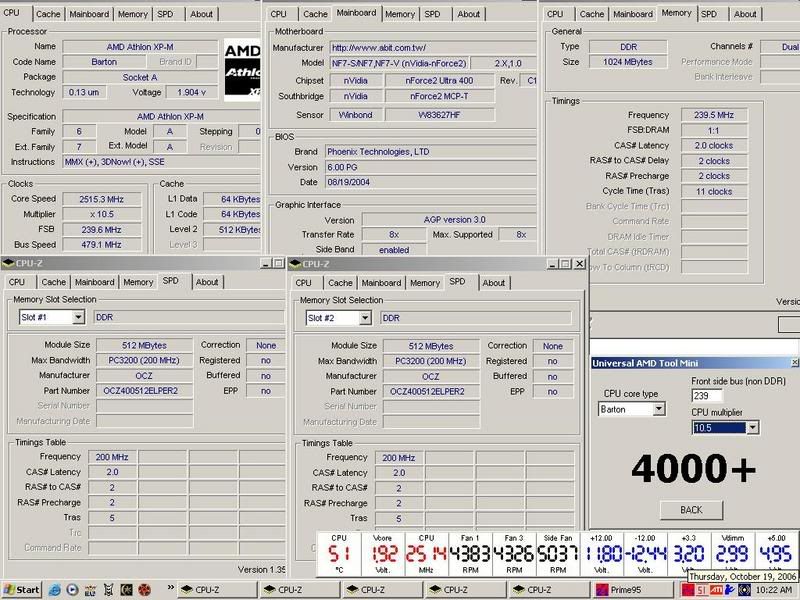Click the AMD Athlon XP logo image
Screen dimensions: 800x600
(241, 70)
